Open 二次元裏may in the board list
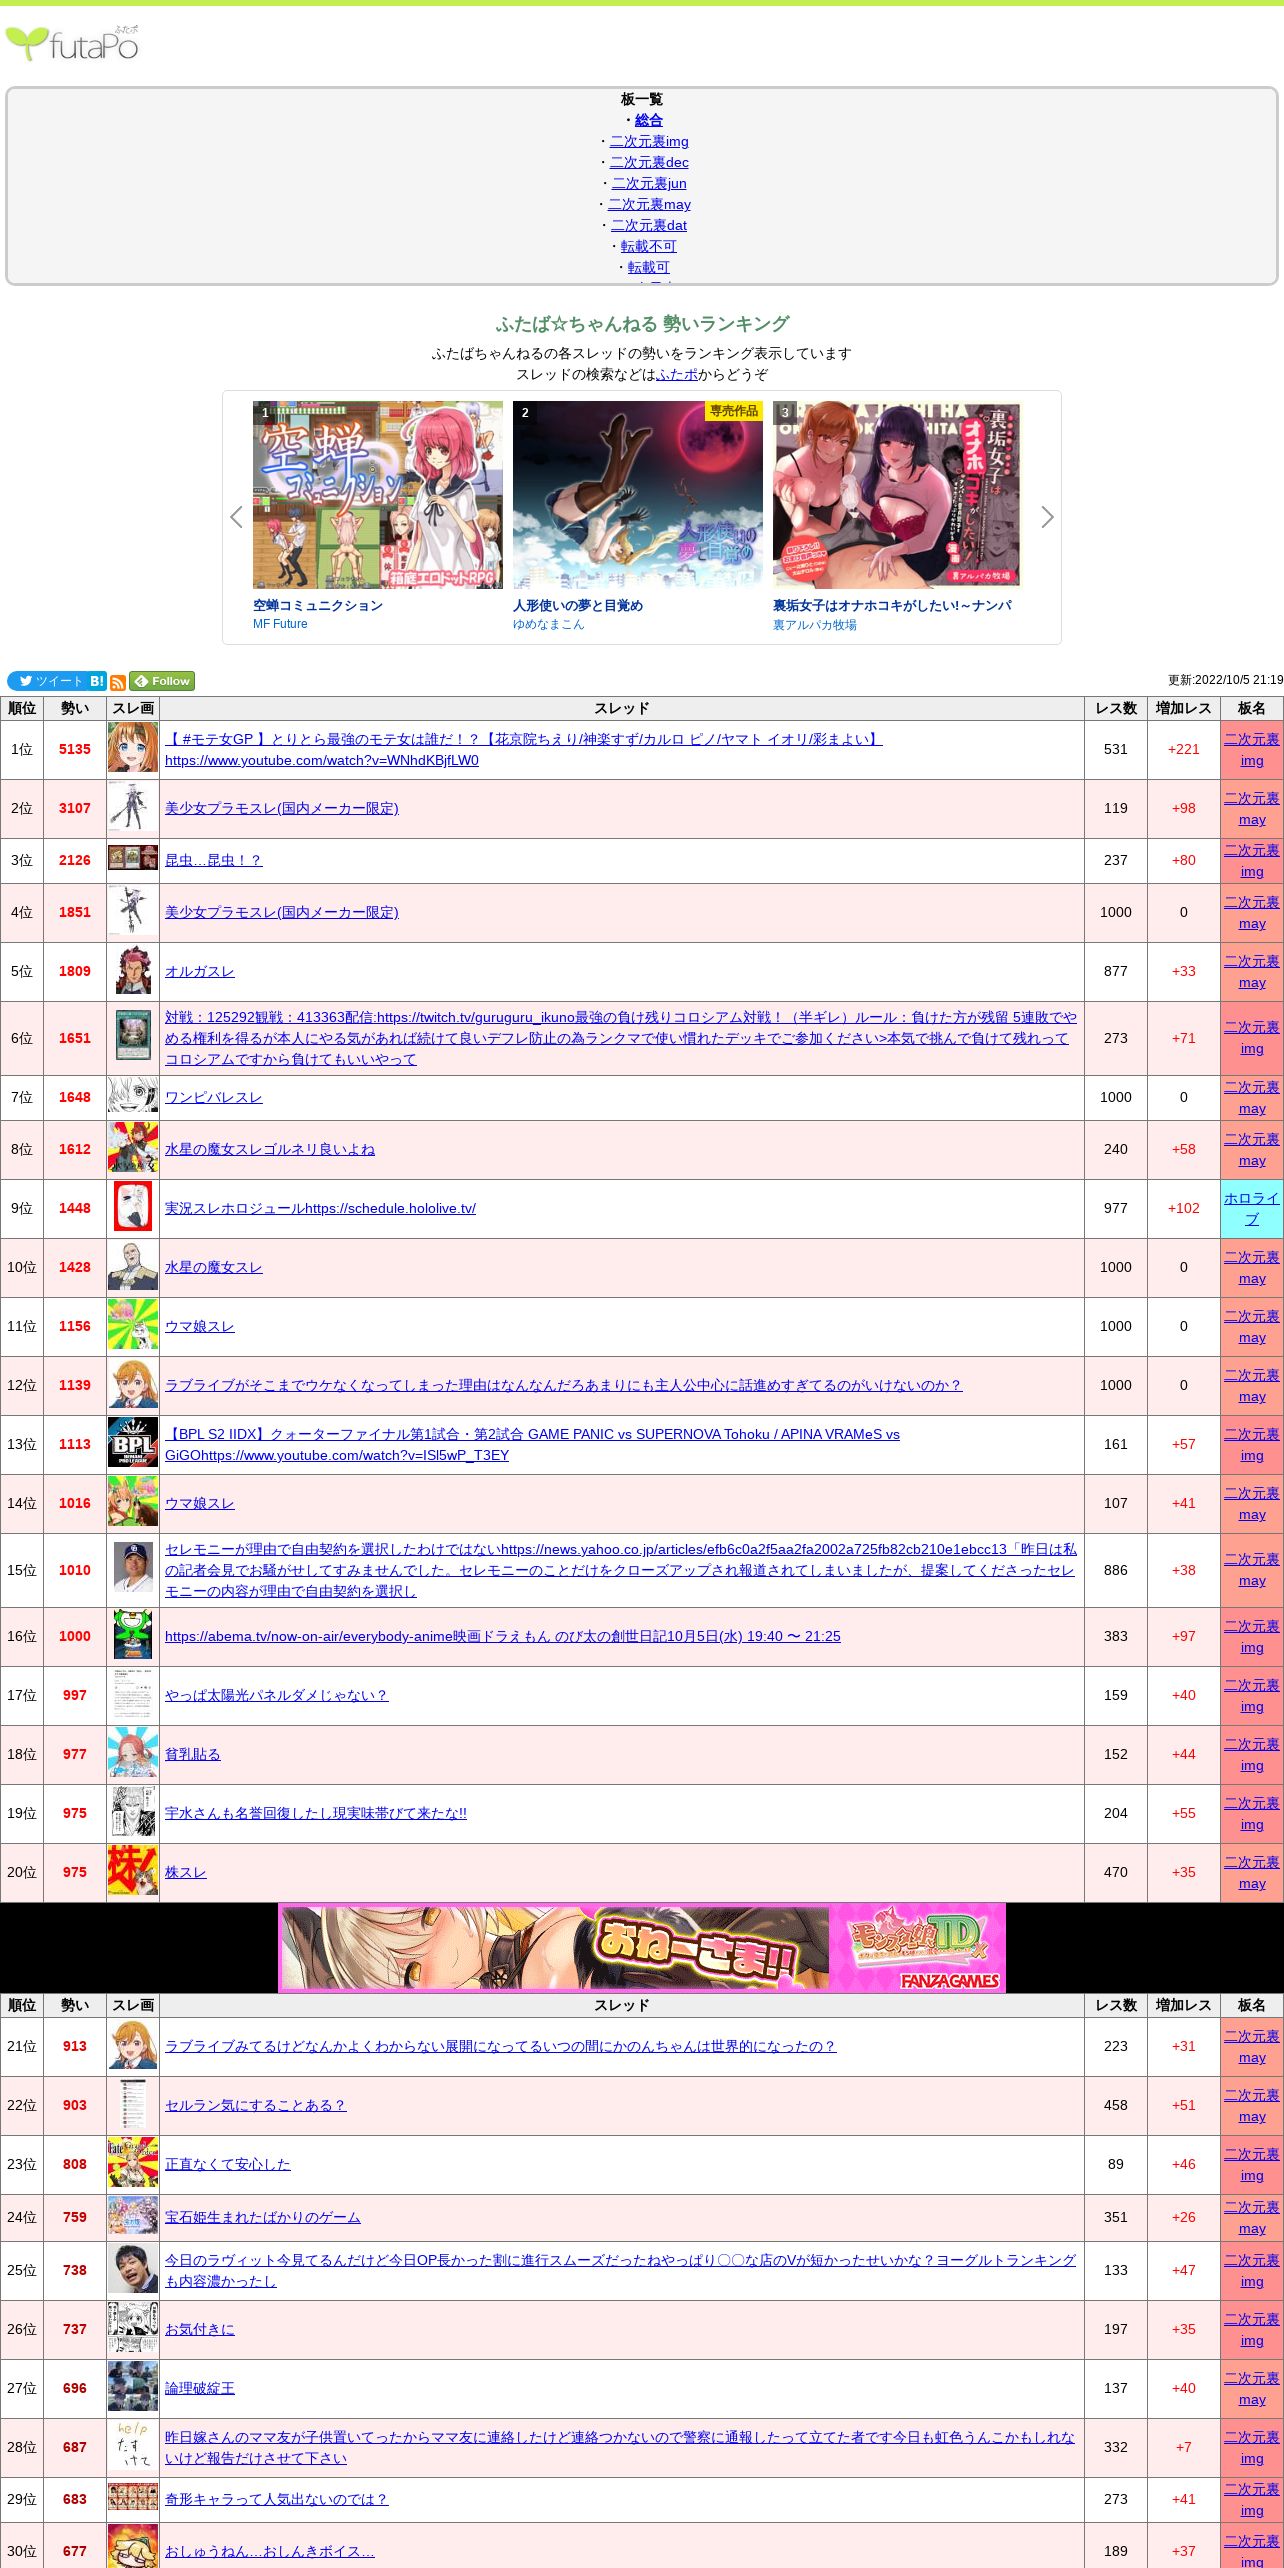Image resolution: width=1284 pixels, height=2568 pixels. click(x=649, y=204)
